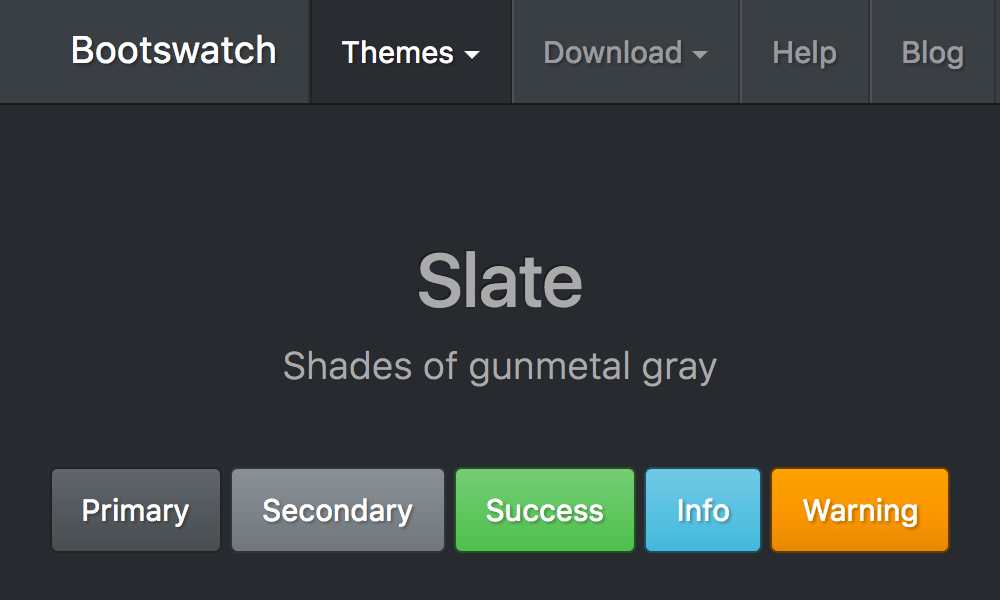Screen dimensions: 1000x600
Task: Click the gunmetal gray tagline text
Action: pos(500,366)
